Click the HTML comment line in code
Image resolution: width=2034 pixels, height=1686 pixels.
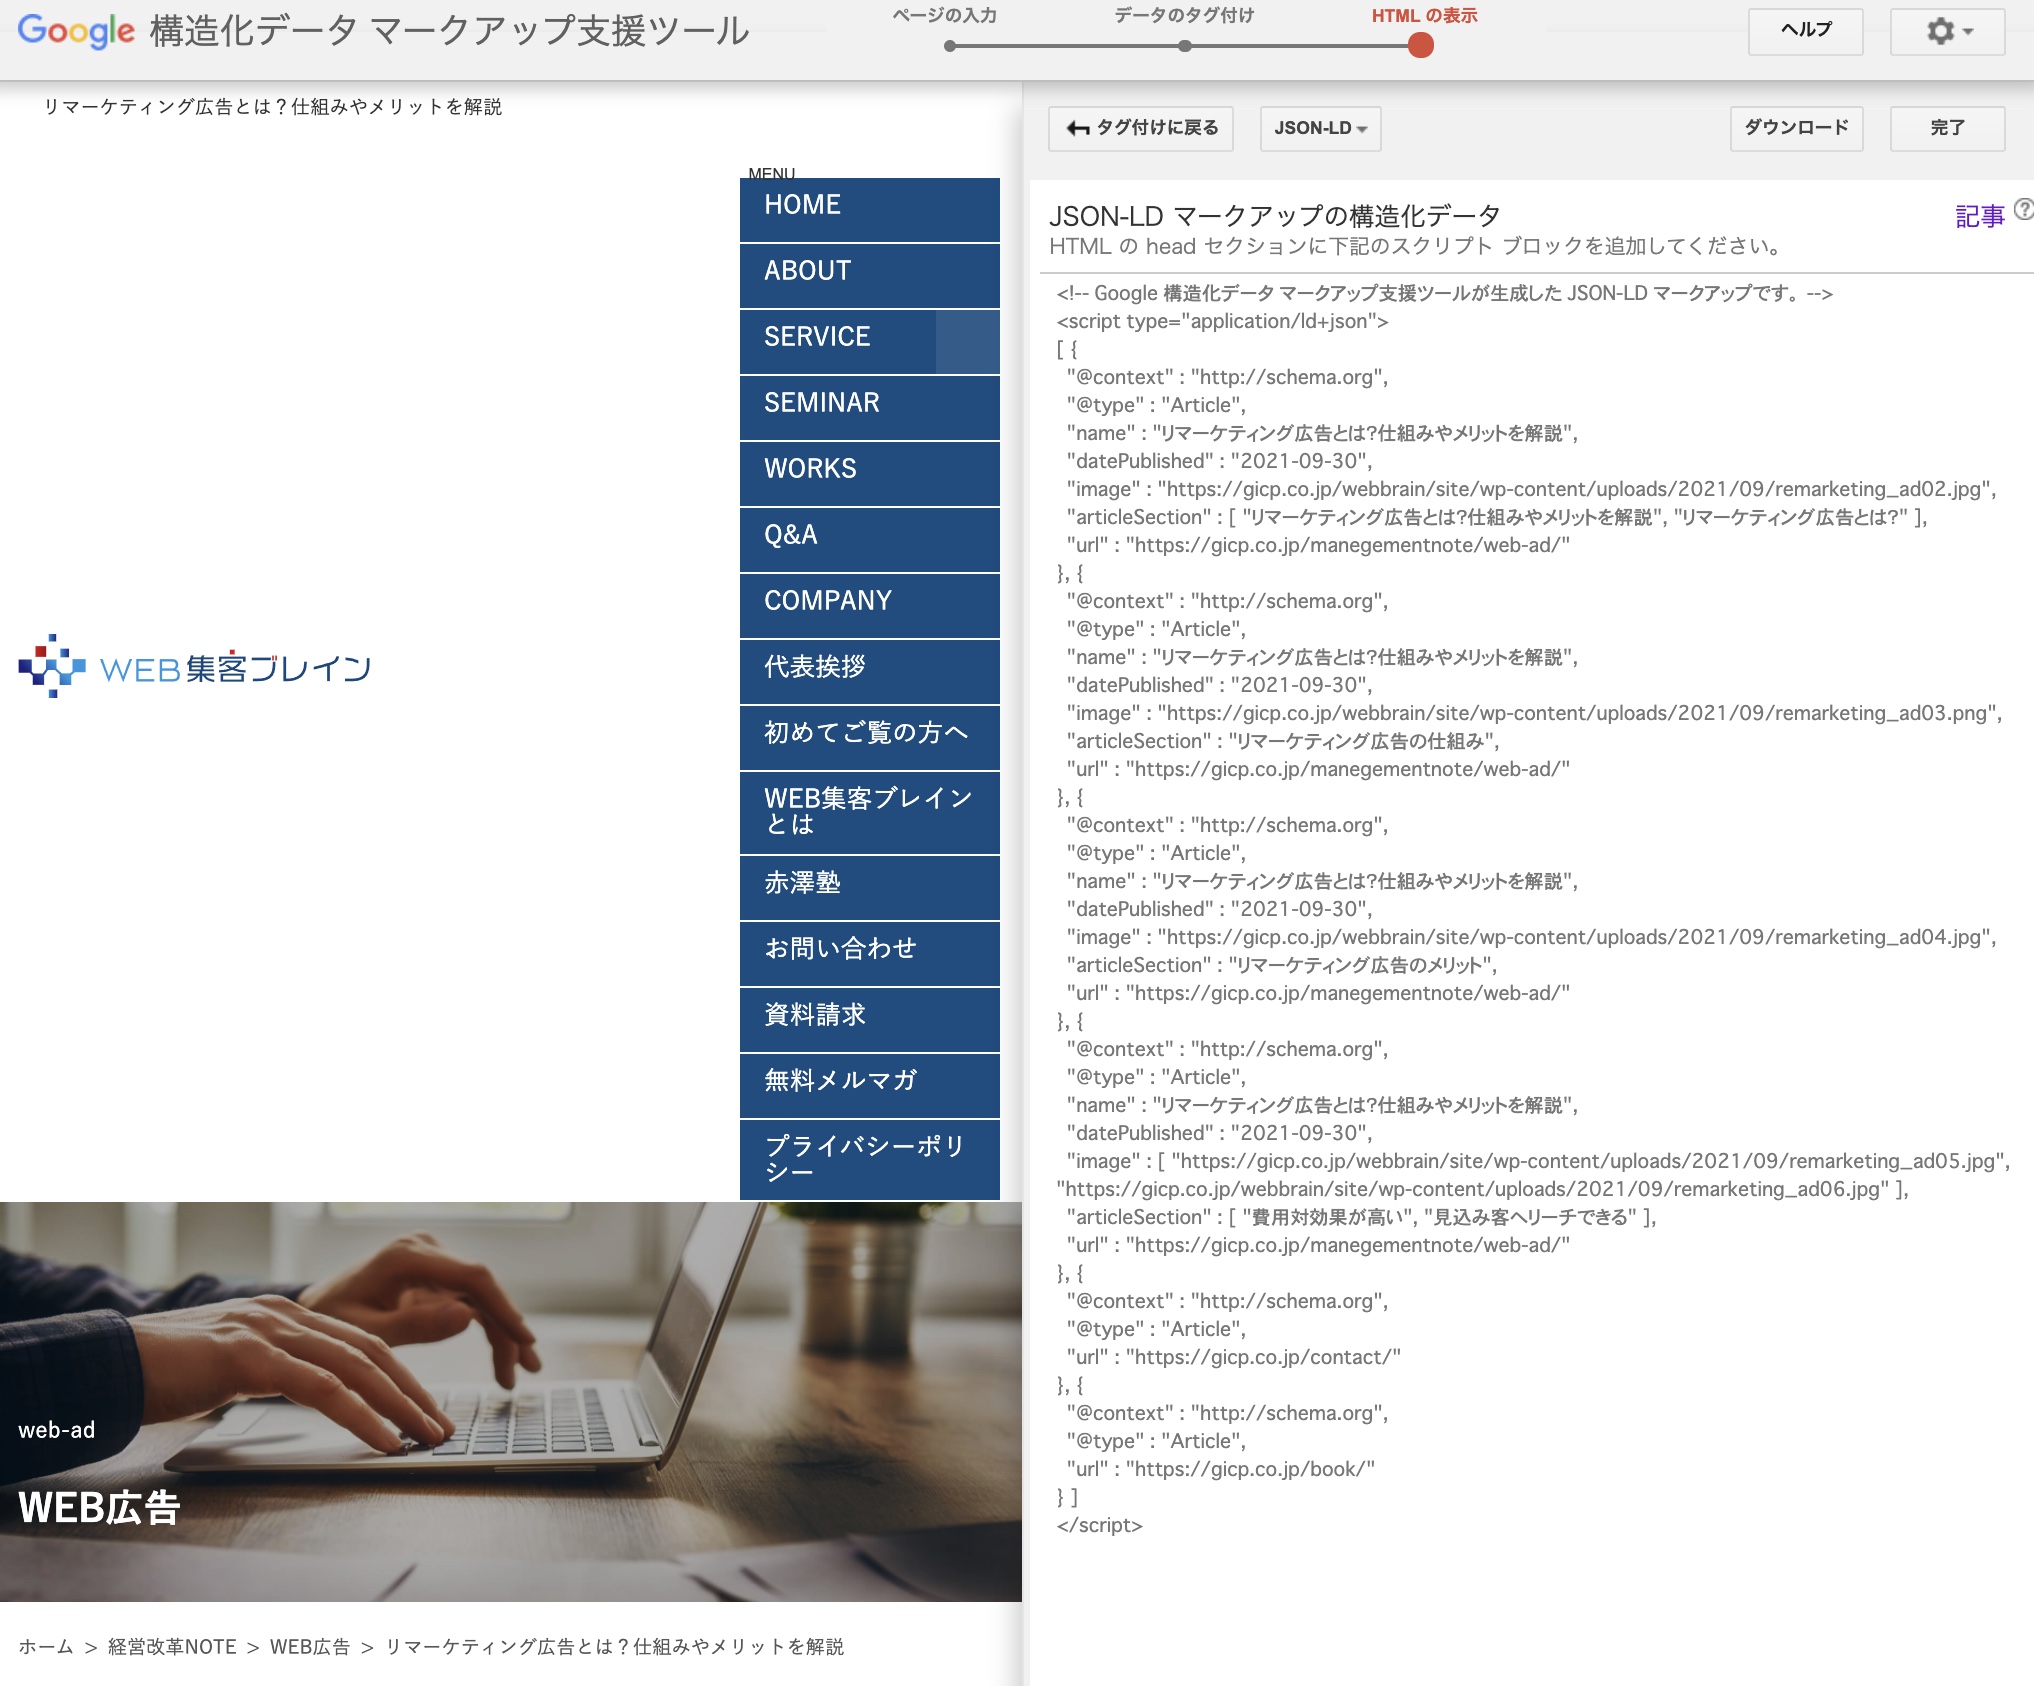(x=1445, y=293)
